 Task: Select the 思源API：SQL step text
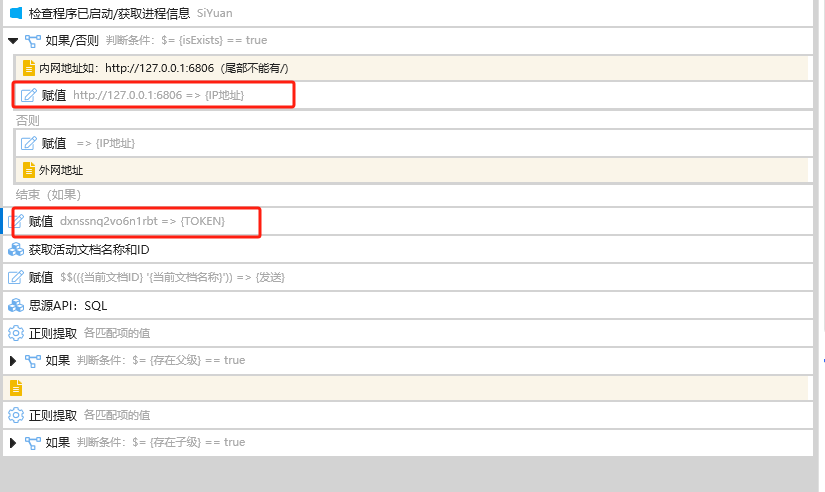68,305
